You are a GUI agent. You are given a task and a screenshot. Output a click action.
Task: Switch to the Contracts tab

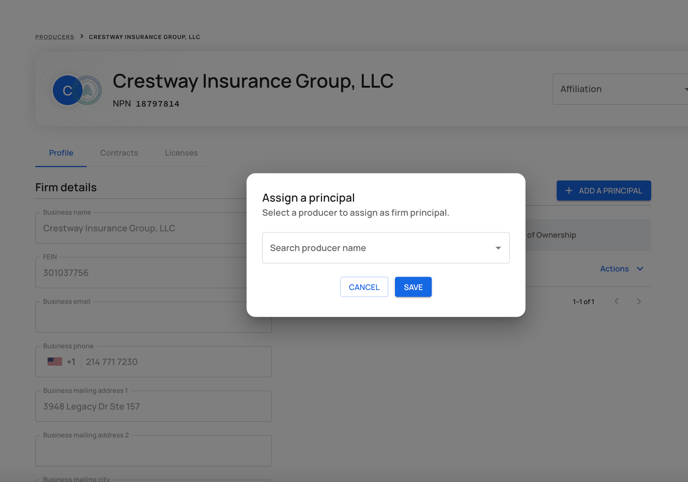point(119,153)
